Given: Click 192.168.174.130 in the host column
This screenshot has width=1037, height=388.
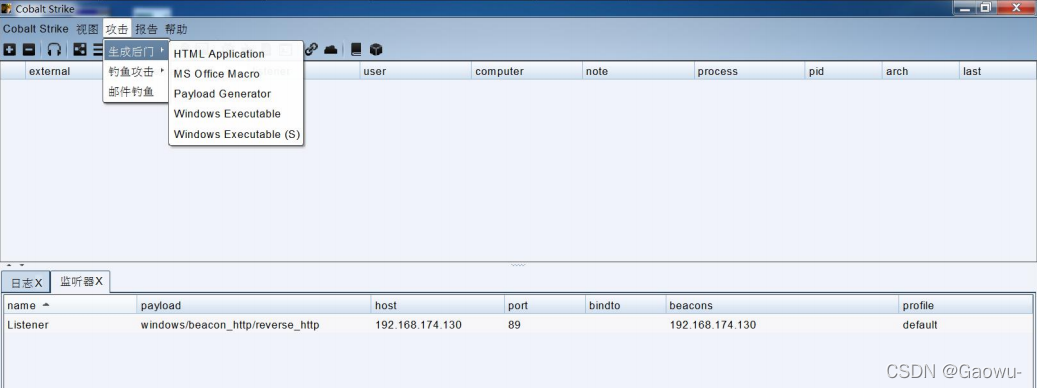Looking at the screenshot, I should tap(418, 325).
